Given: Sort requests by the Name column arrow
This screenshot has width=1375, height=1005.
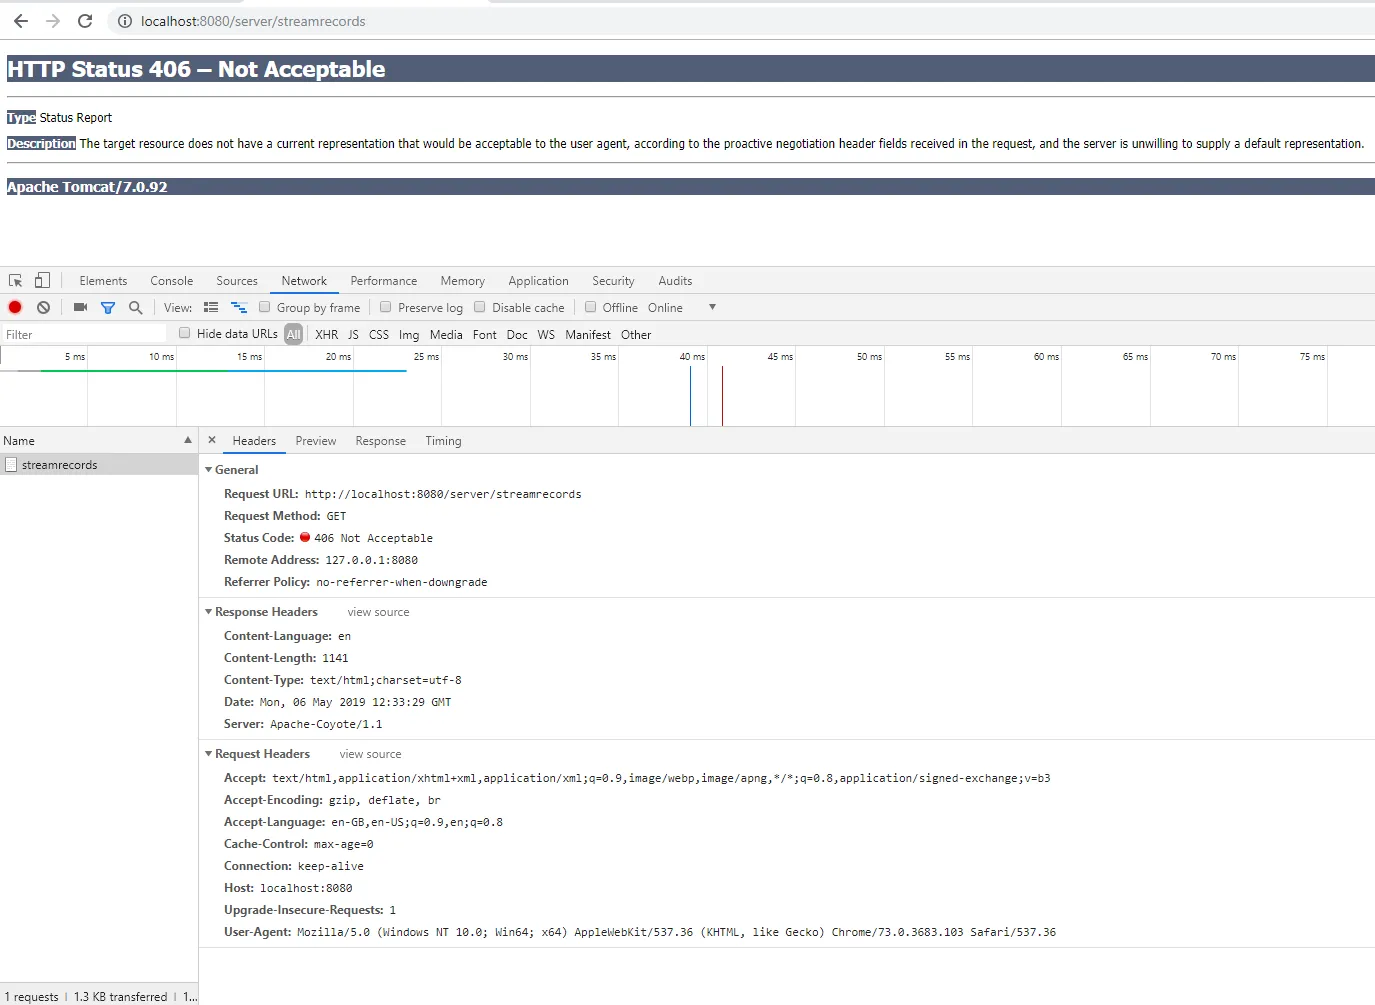Looking at the screenshot, I should (x=188, y=441).
